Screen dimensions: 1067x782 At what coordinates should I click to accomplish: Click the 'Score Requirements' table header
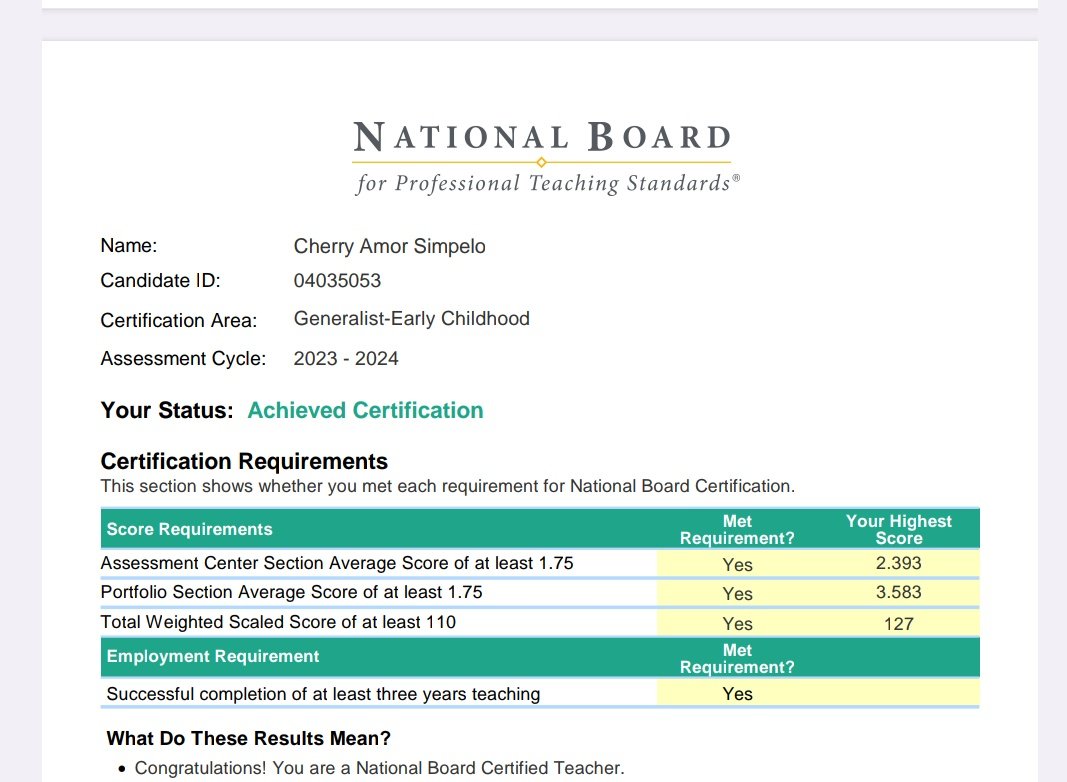click(x=189, y=529)
